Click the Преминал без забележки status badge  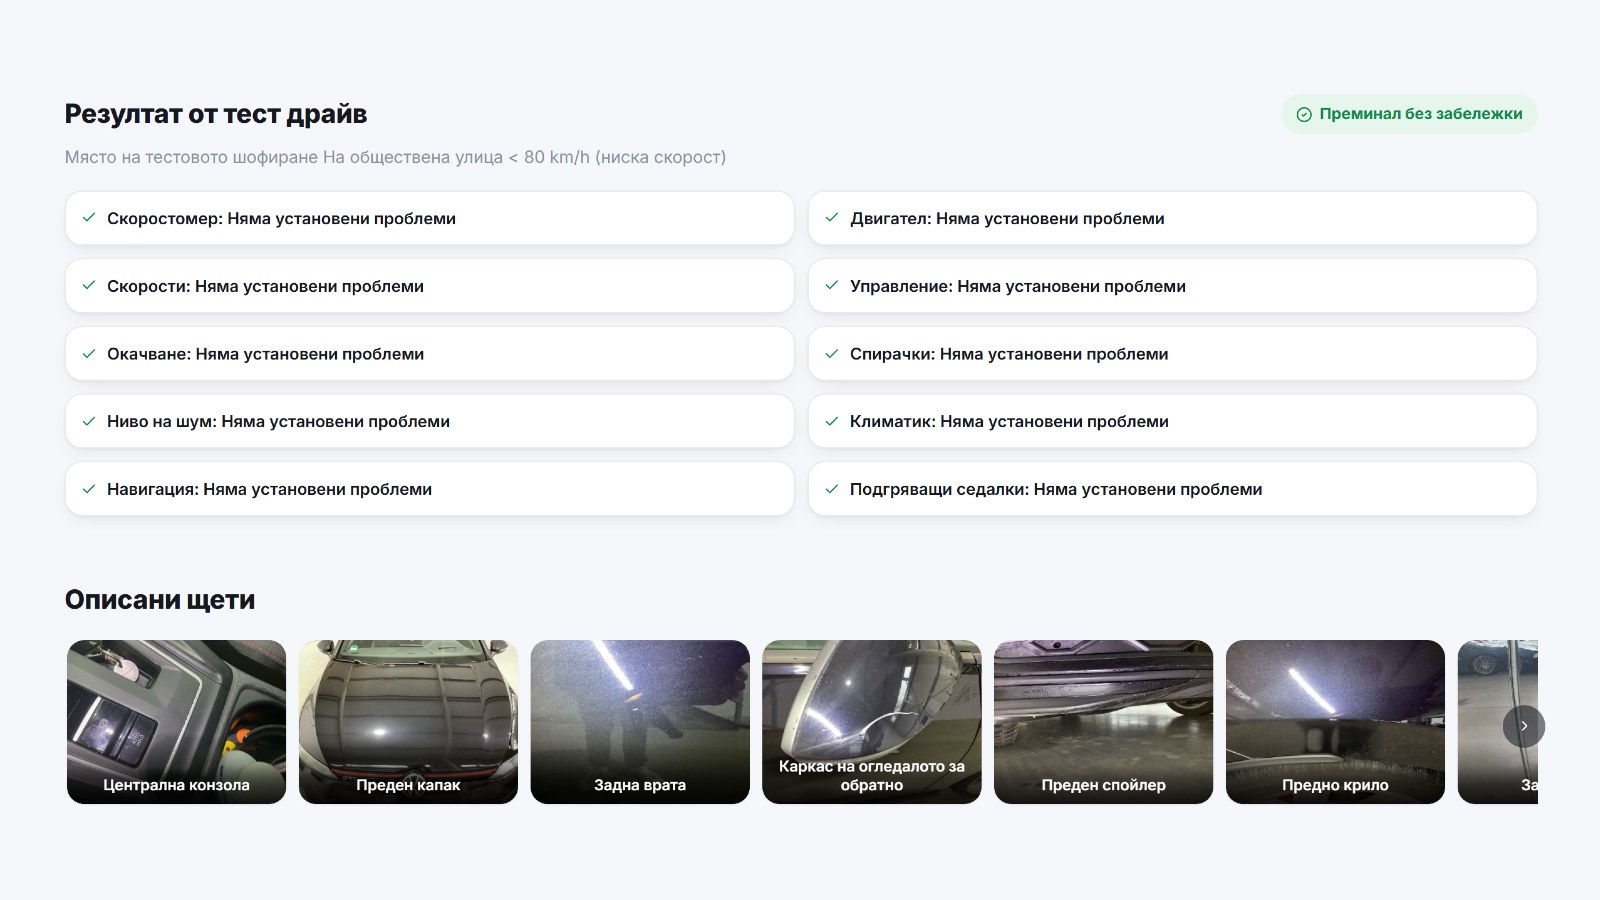click(1409, 114)
